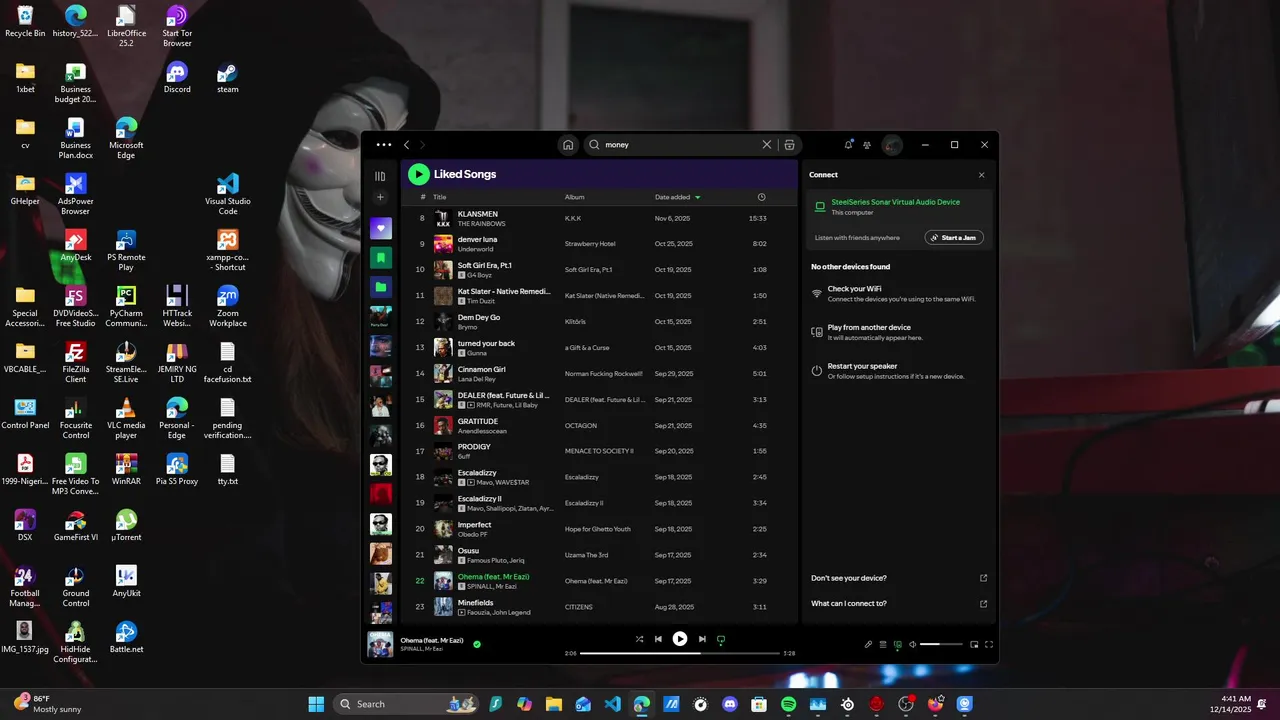This screenshot has width=1280, height=720.
Task: Open the Steam desktop shortcut
Action: click(x=228, y=78)
